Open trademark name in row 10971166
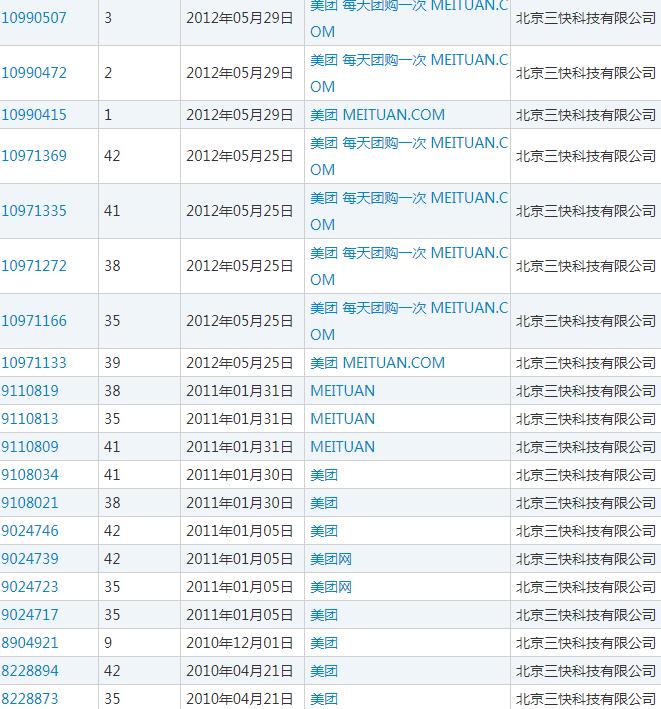The height and width of the screenshot is (709, 661). [x=409, y=321]
